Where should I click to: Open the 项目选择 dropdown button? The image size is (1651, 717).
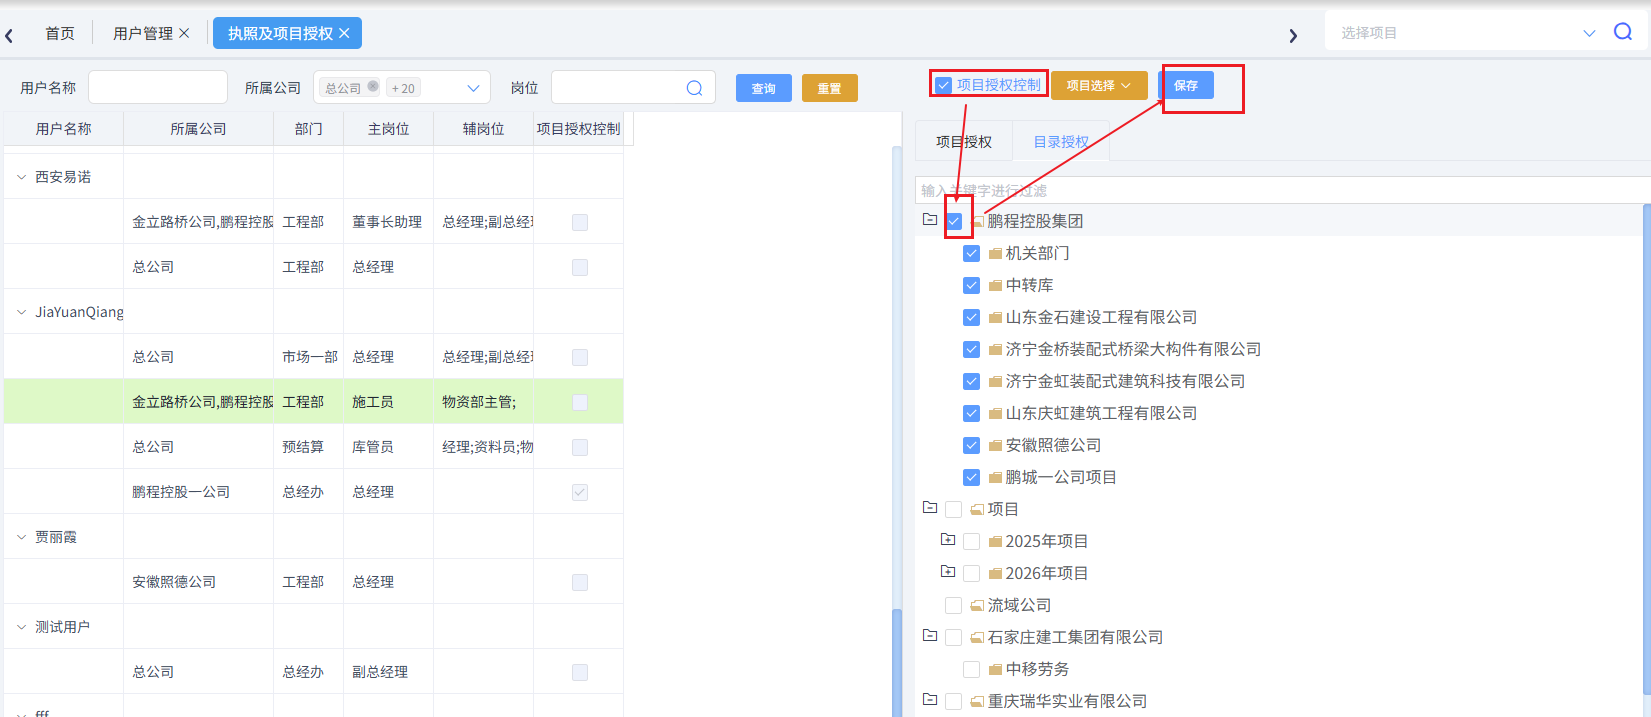(x=1099, y=85)
